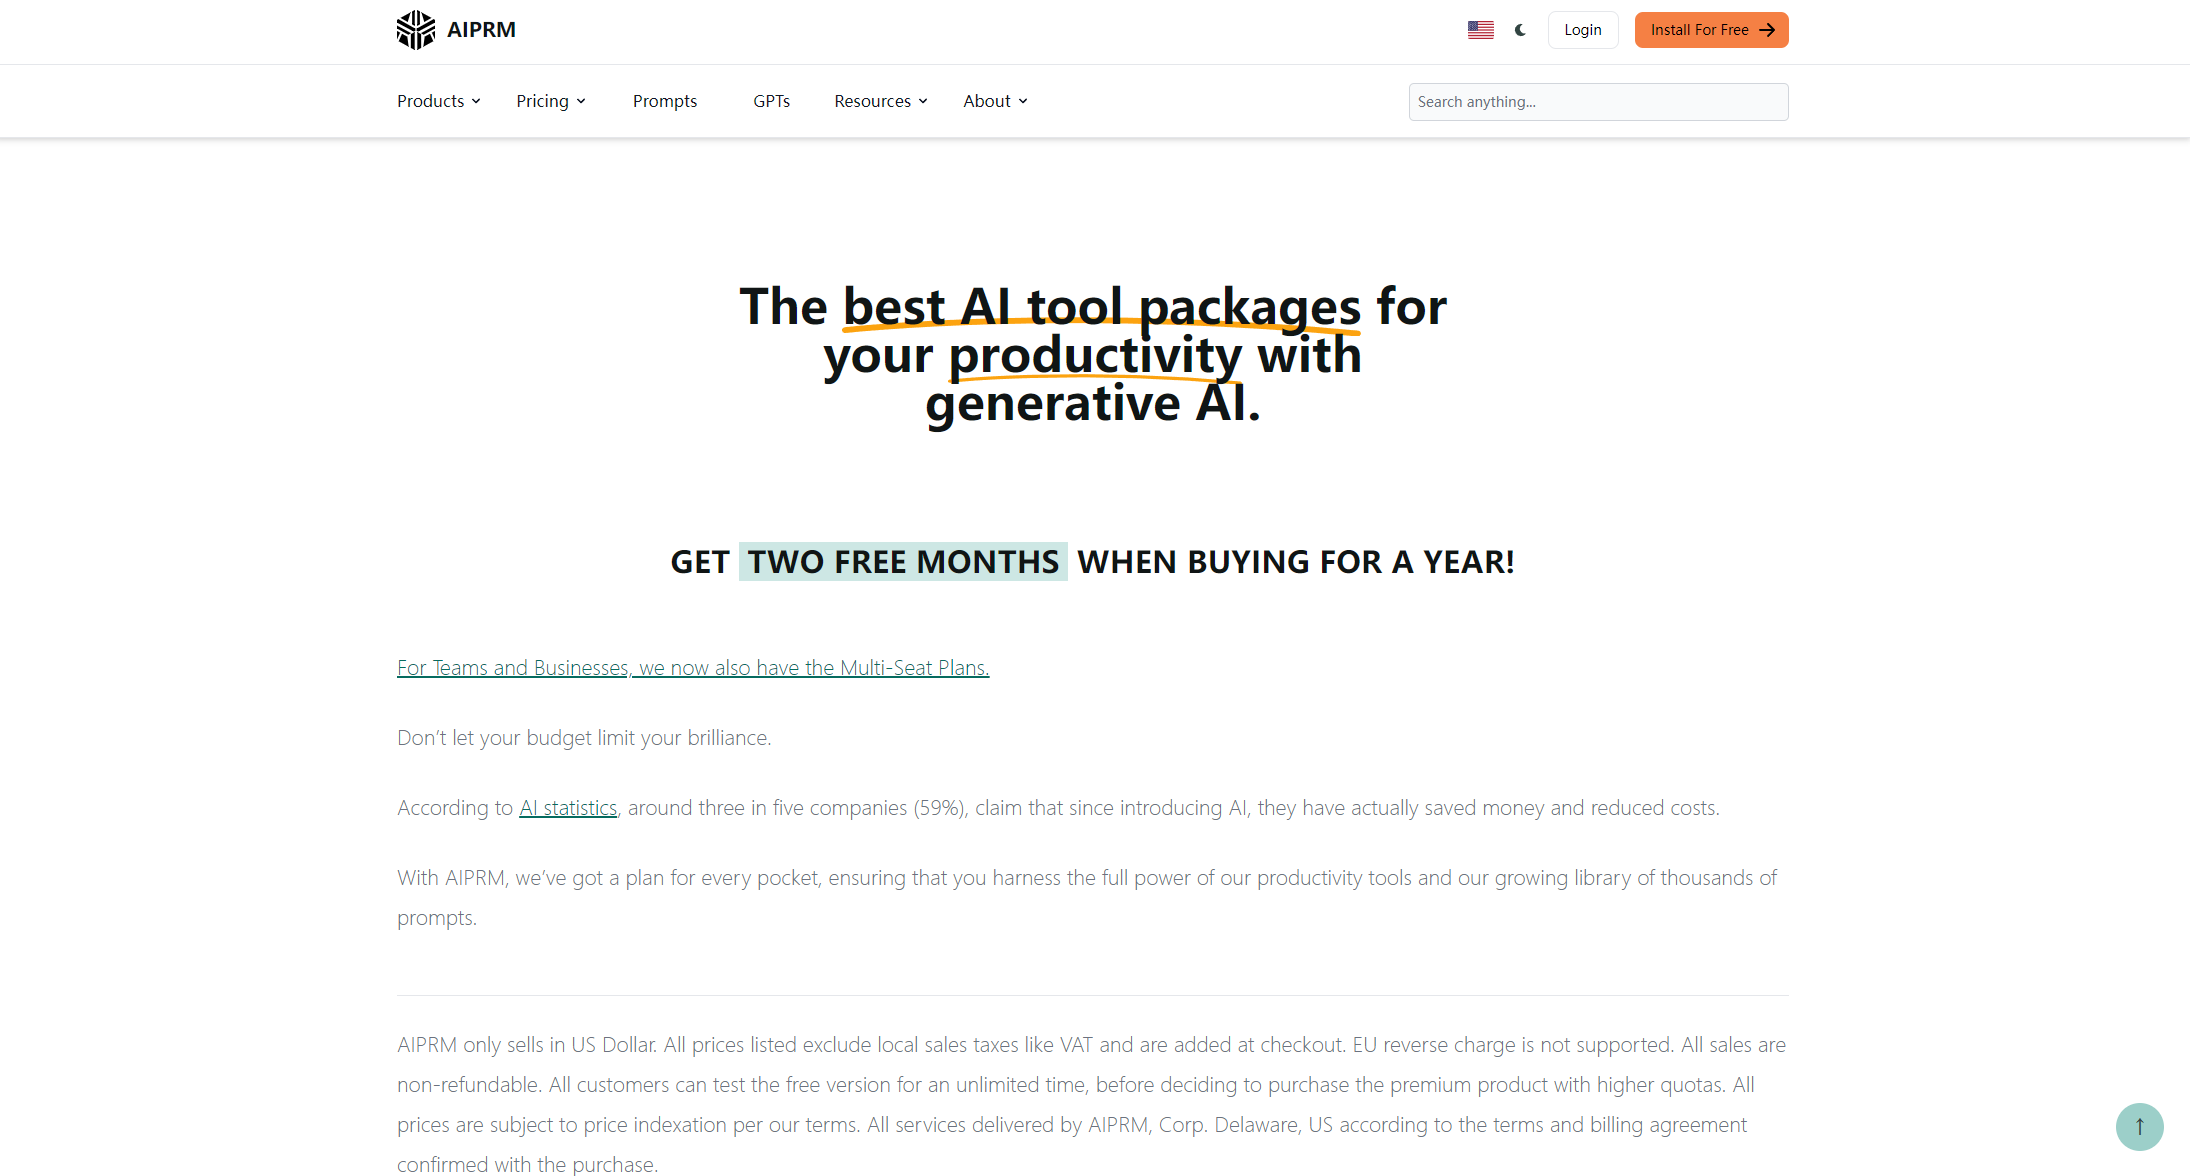
Task: Click the AIPRM brand name text
Action: 481,30
